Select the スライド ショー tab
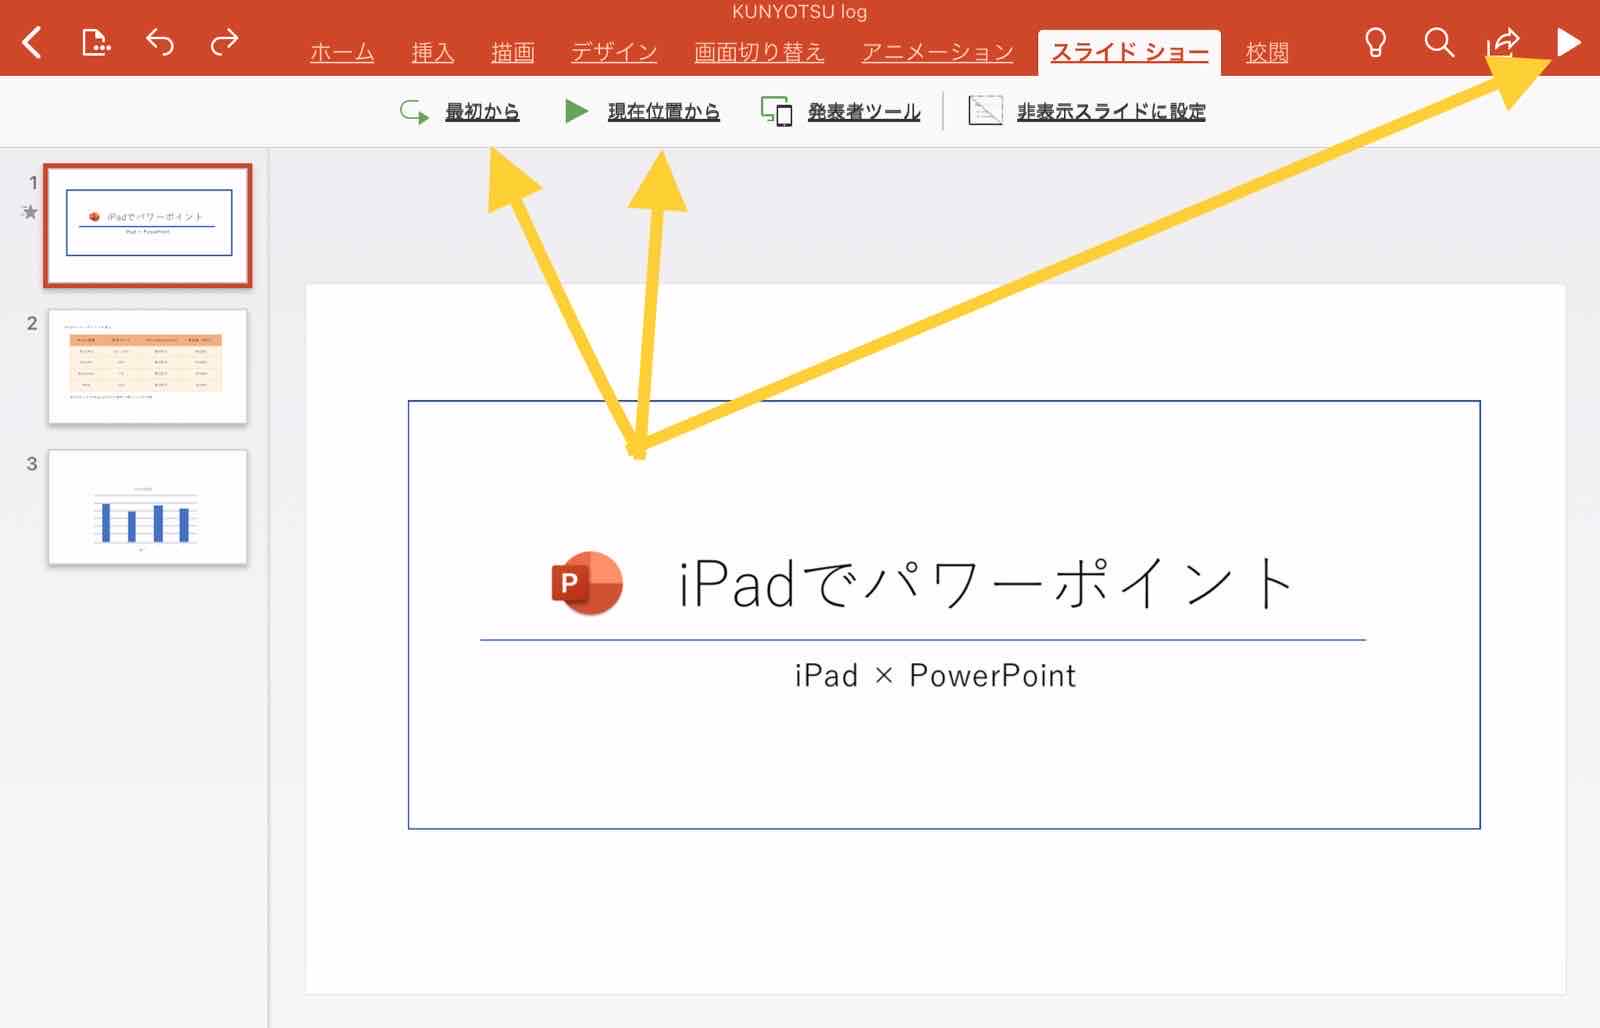Screen dimensions: 1600x1028 (x=1129, y=52)
